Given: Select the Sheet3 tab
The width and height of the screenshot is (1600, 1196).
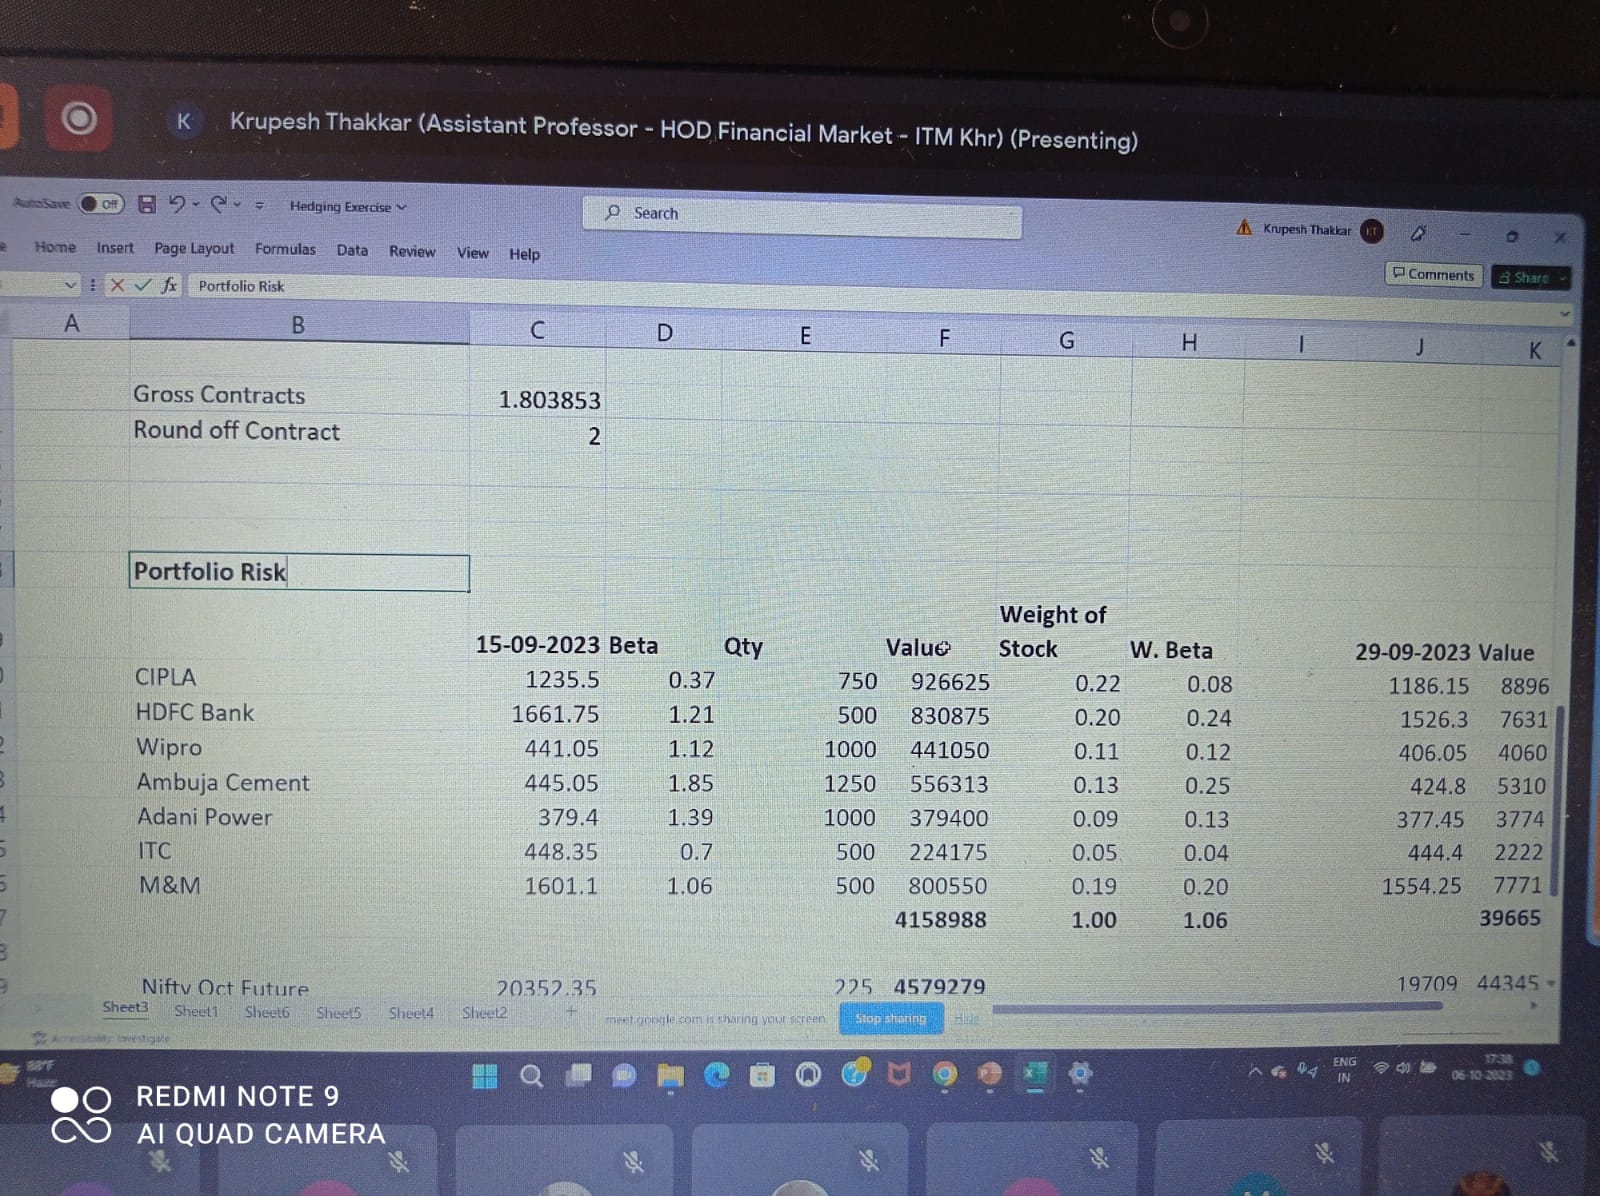Looking at the screenshot, I should [x=125, y=1007].
